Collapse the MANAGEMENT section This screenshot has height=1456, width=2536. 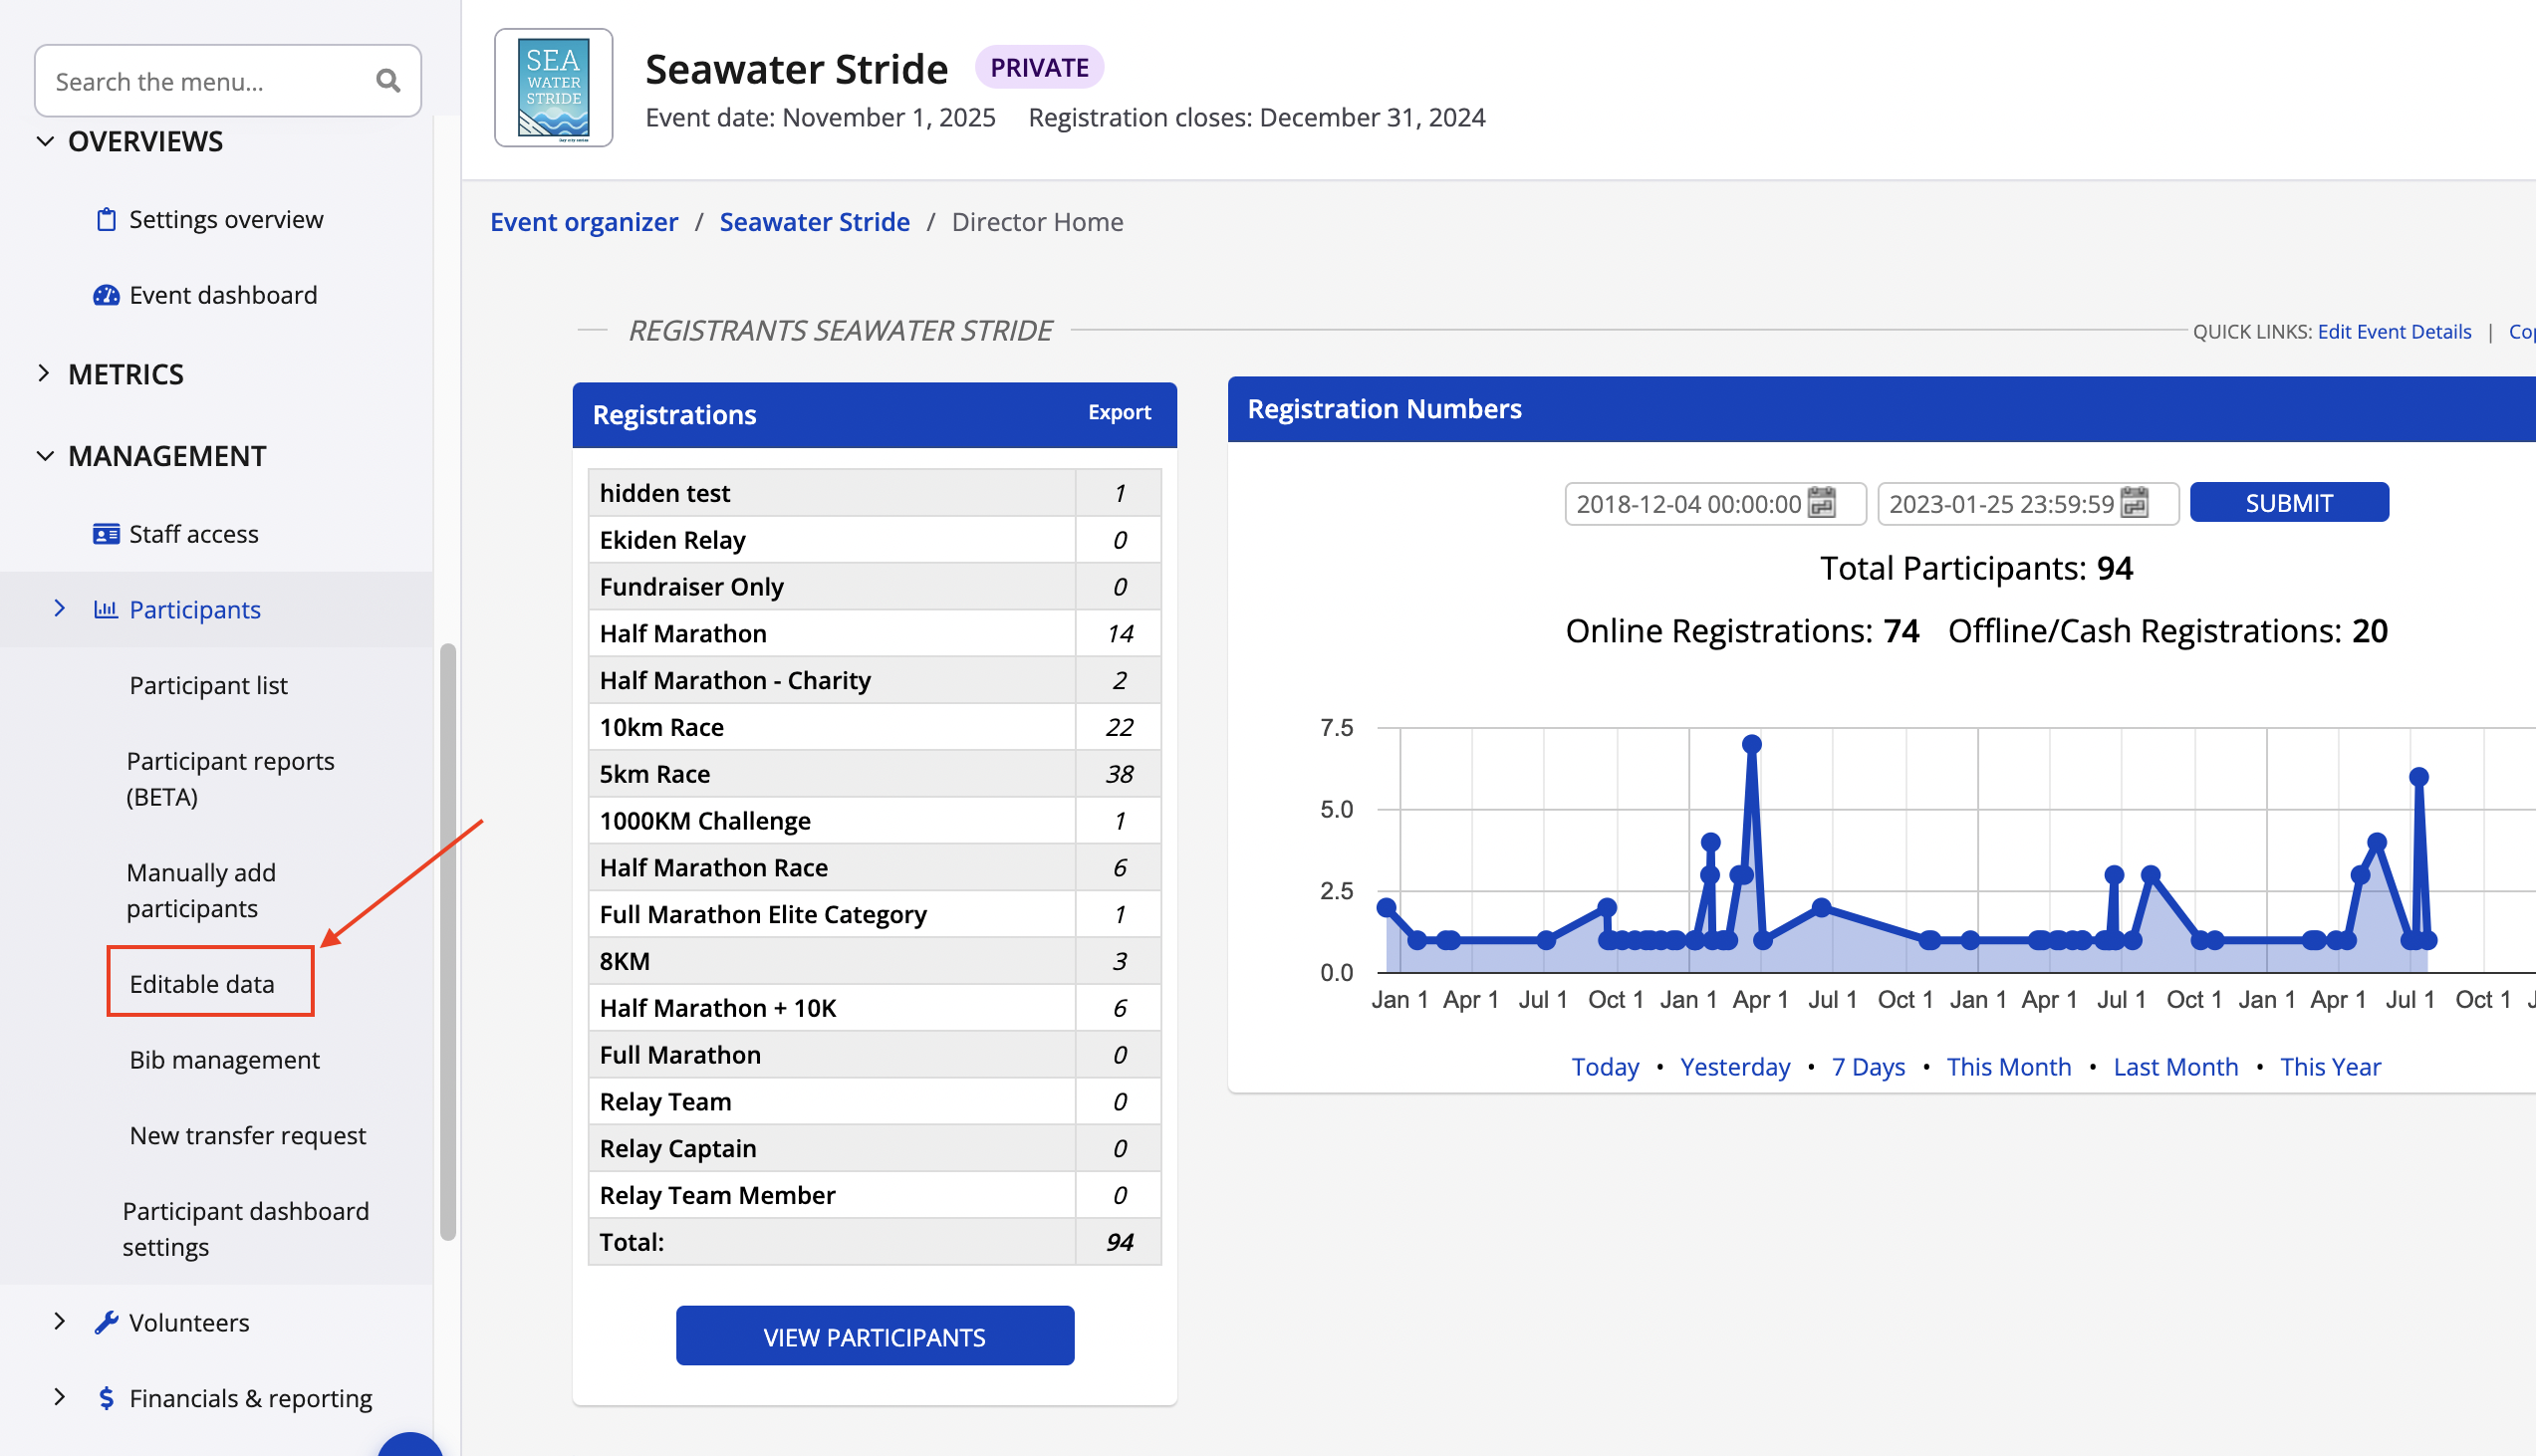(45, 456)
